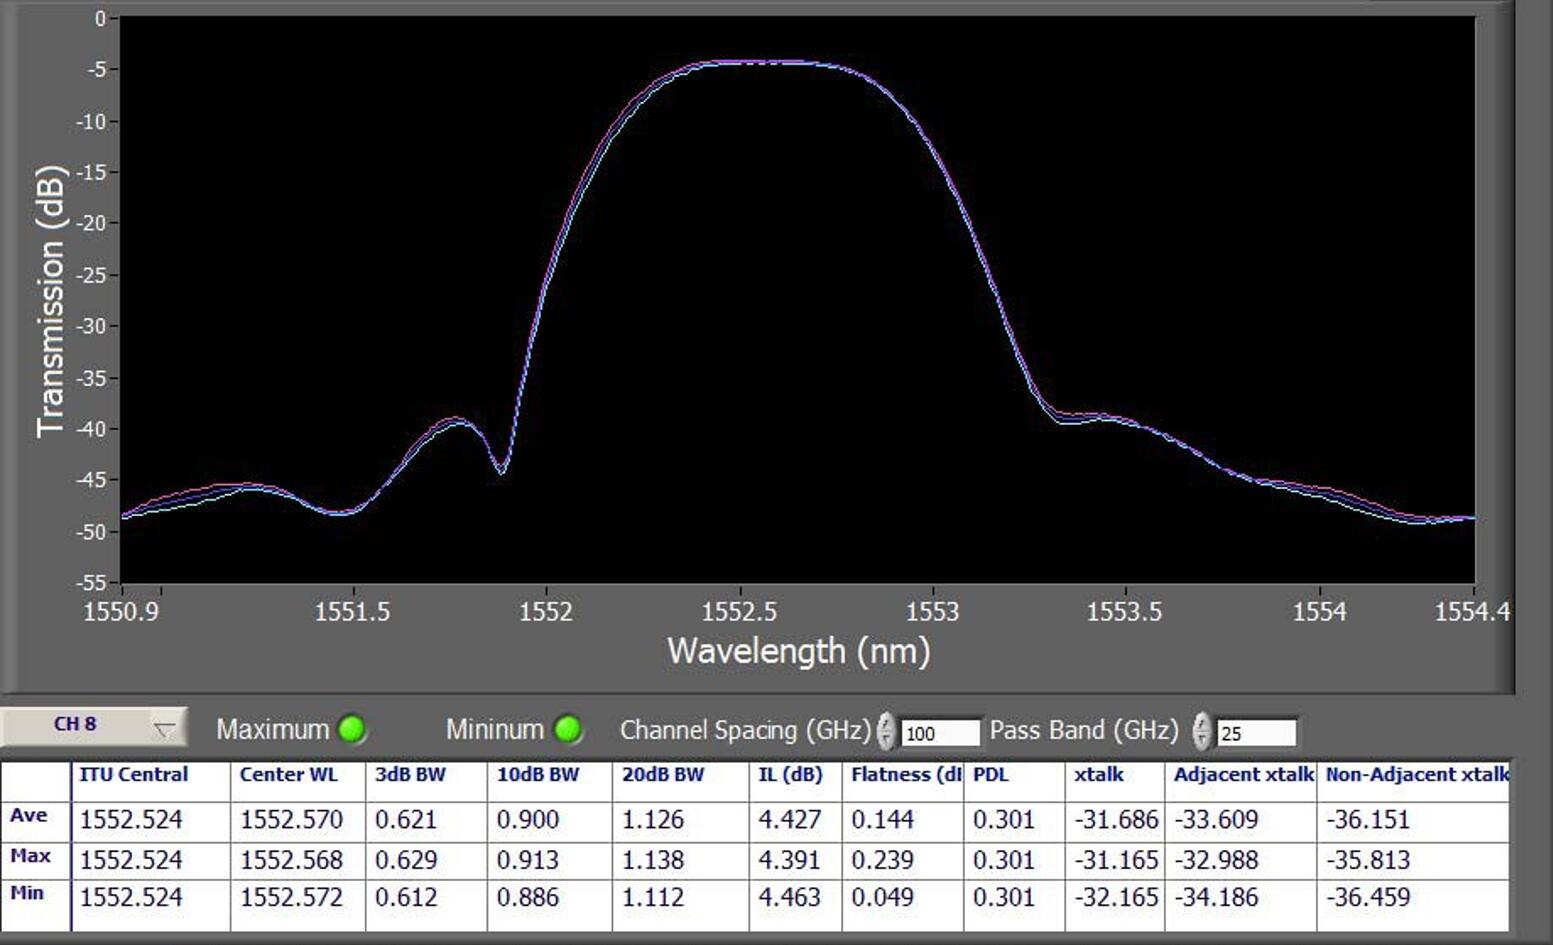Open the CH 8 channel selector dropdown
The width and height of the screenshot is (1553, 945).
coord(165,728)
